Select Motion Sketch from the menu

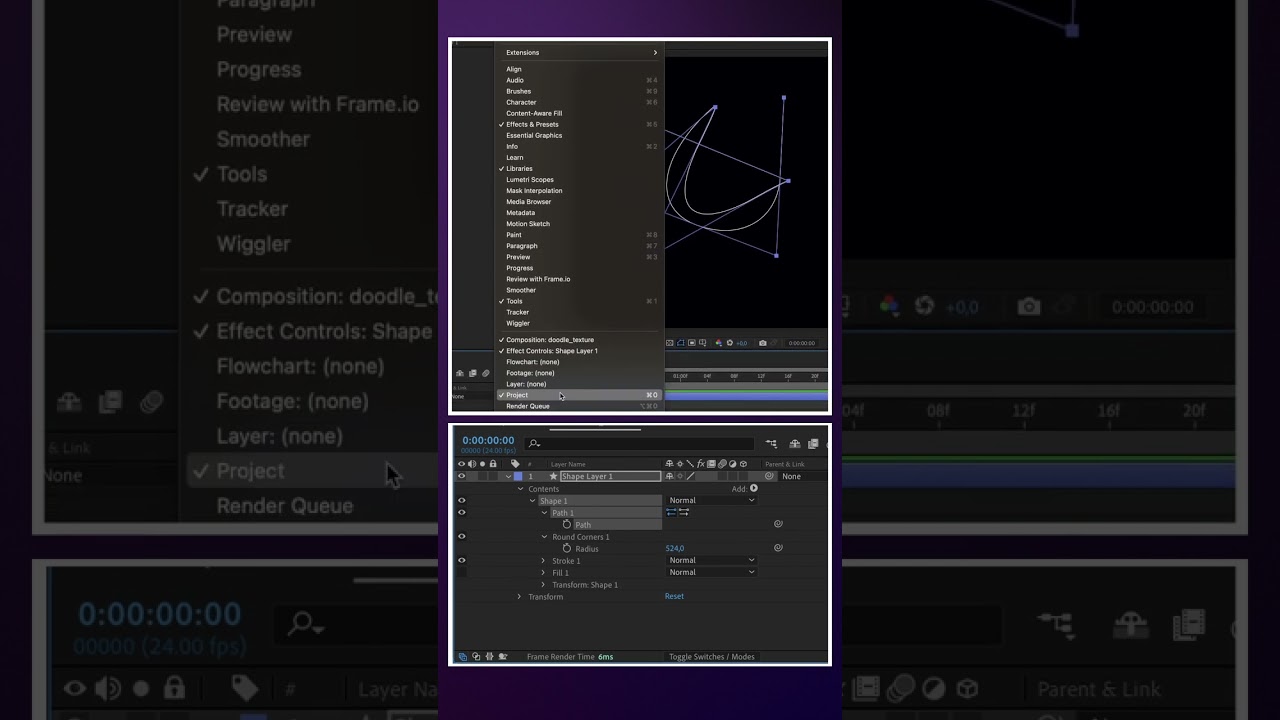580,224
